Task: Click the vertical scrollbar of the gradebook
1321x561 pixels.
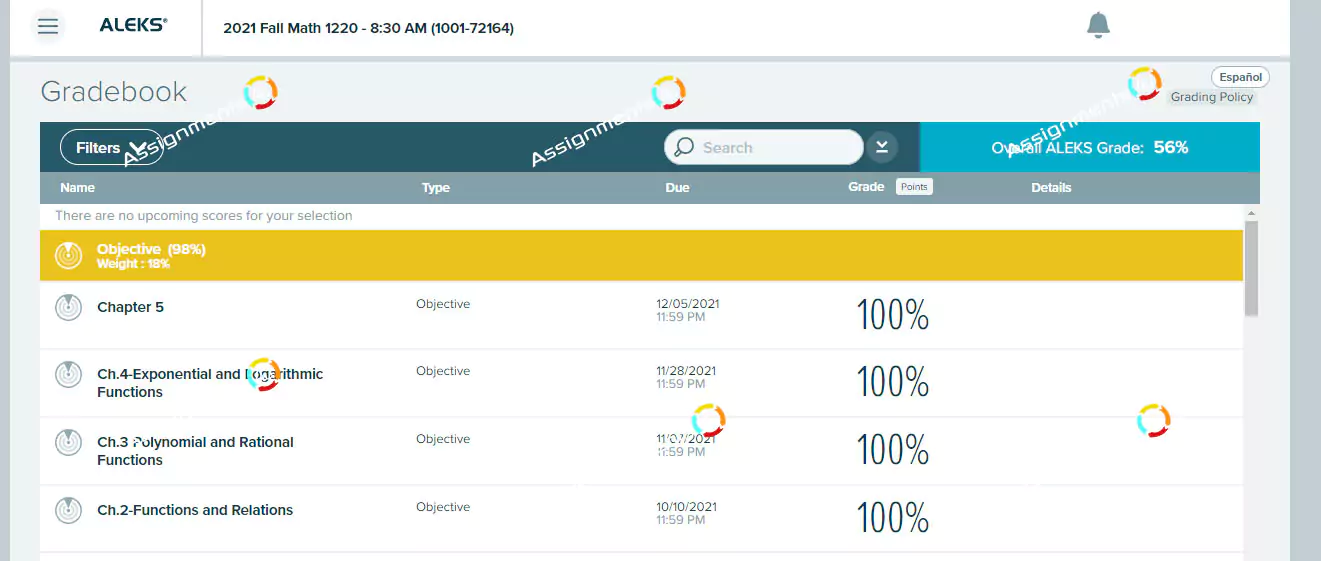Action: coord(1251,270)
